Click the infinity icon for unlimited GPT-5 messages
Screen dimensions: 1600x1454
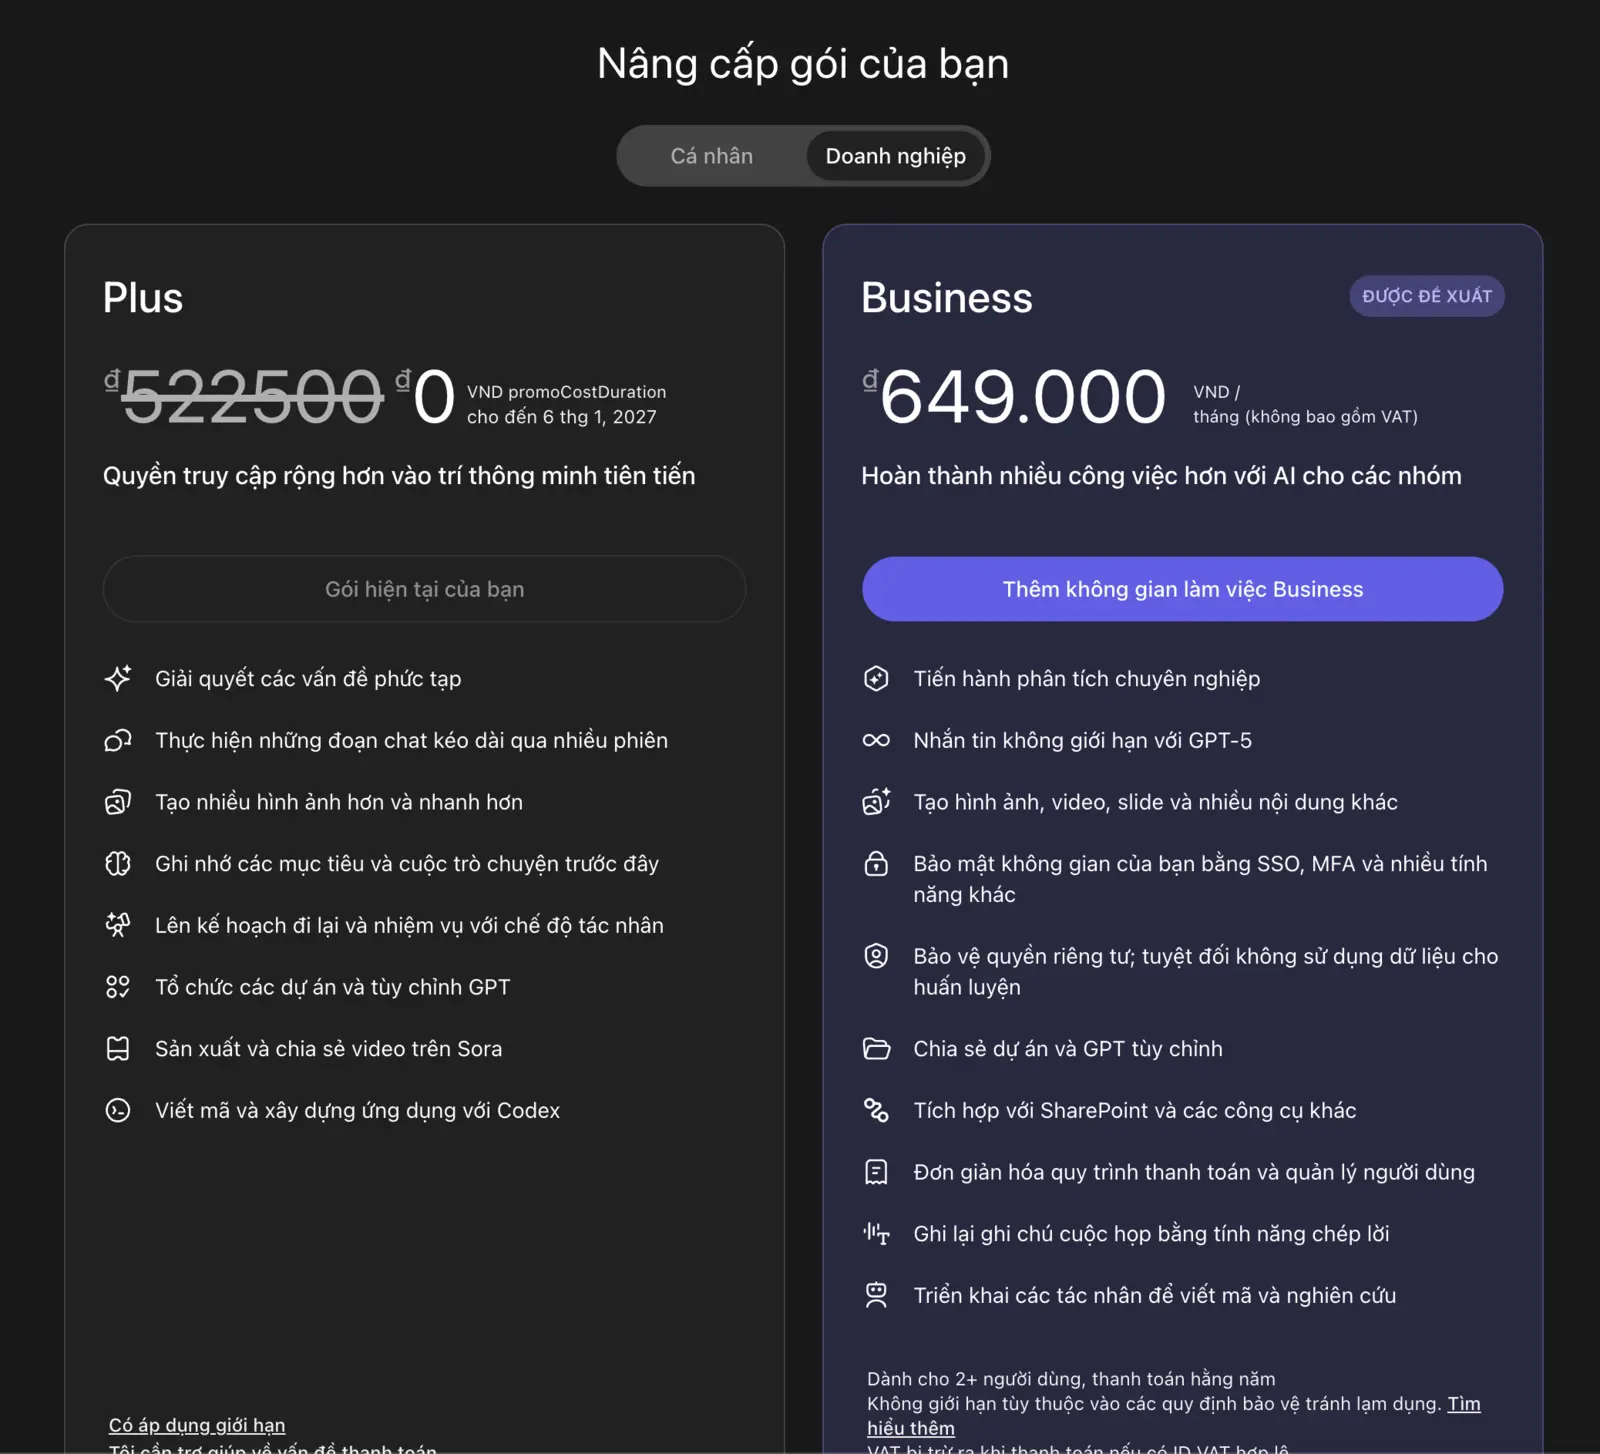coord(876,741)
